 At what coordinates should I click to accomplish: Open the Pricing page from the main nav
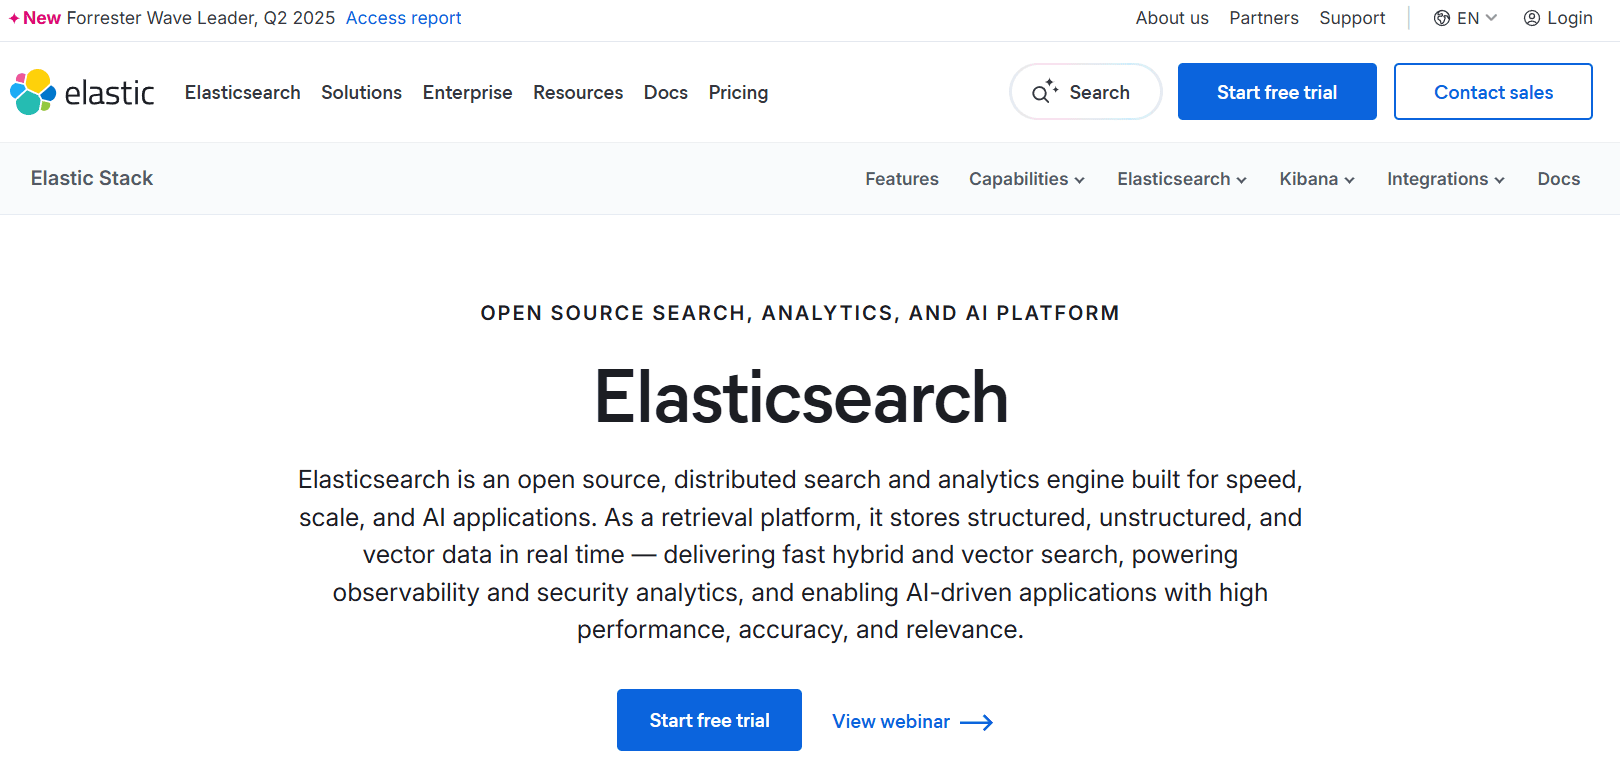pyautogui.click(x=738, y=92)
